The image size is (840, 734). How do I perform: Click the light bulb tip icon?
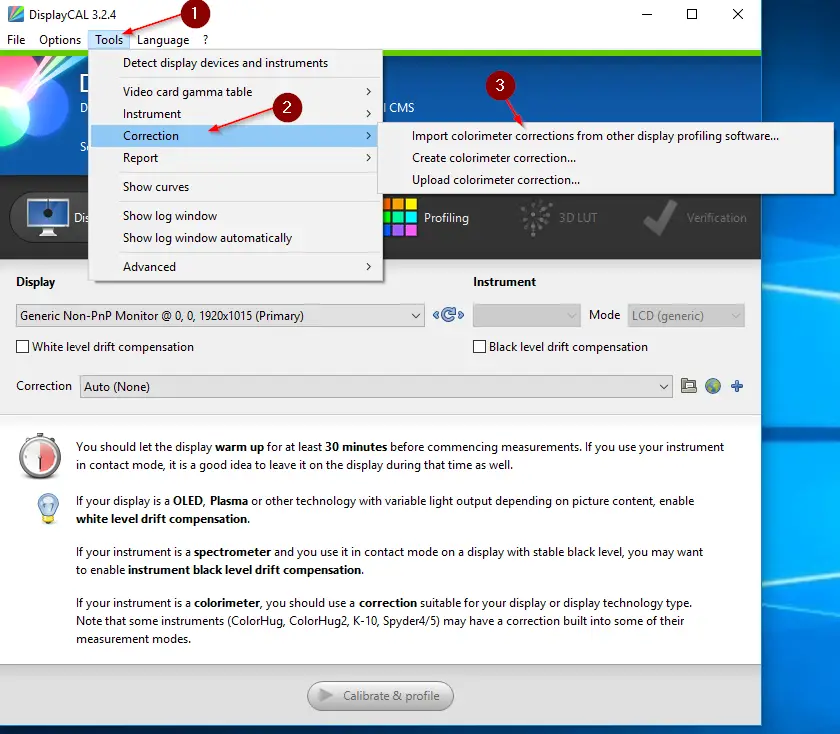click(x=48, y=508)
